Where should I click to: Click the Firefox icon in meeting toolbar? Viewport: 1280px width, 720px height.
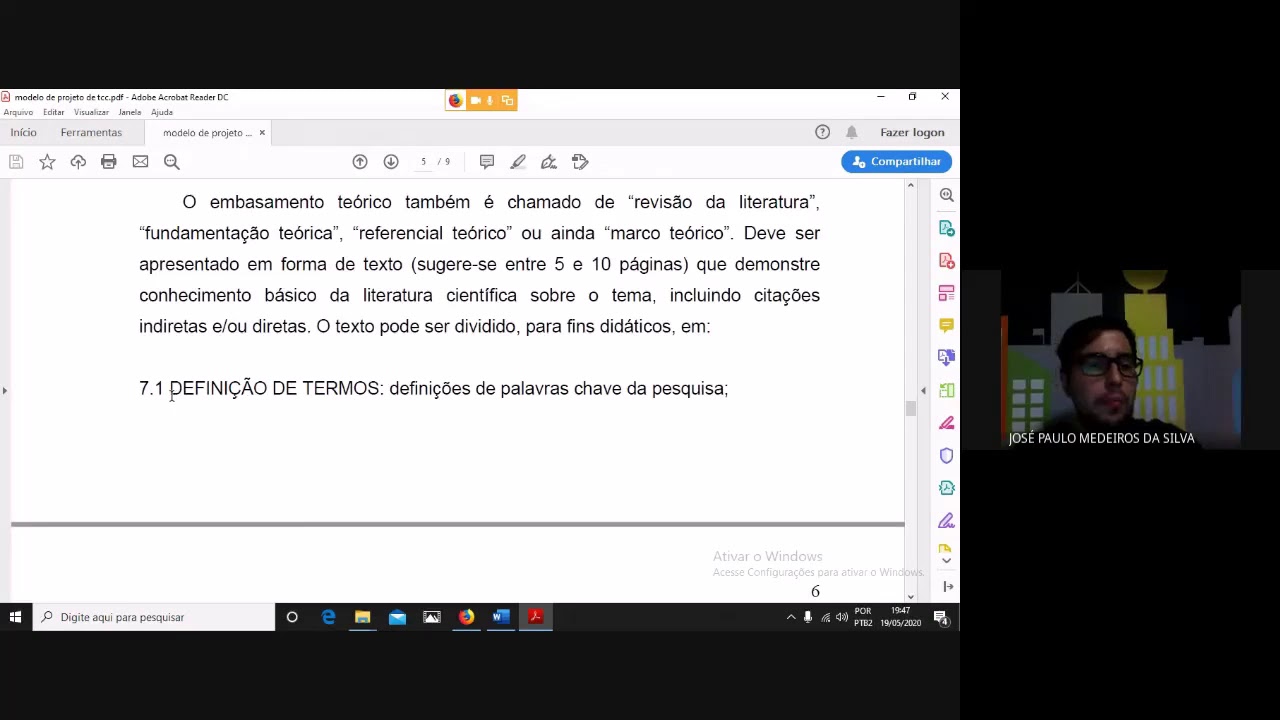pyautogui.click(x=455, y=100)
